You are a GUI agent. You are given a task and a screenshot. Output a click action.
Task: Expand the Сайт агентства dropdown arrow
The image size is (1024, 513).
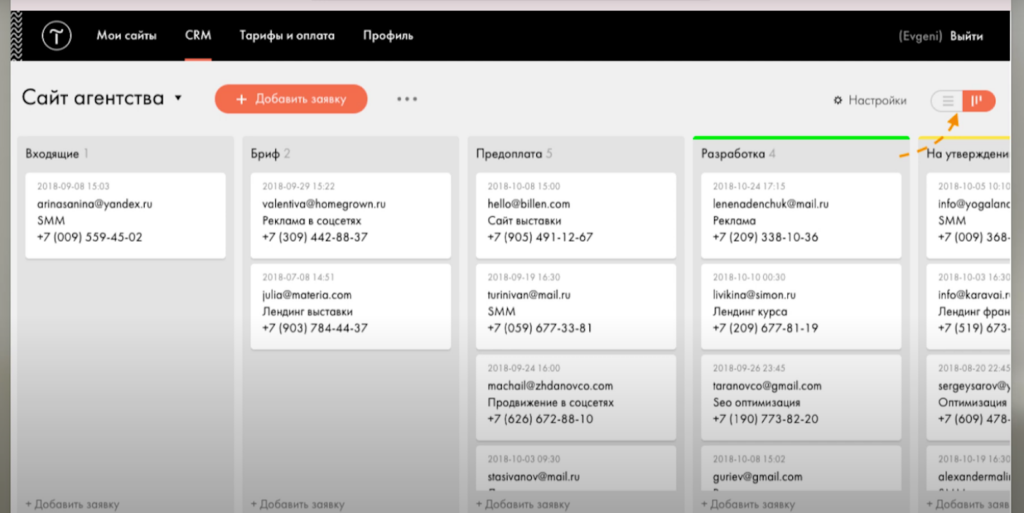pyautogui.click(x=178, y=99)
